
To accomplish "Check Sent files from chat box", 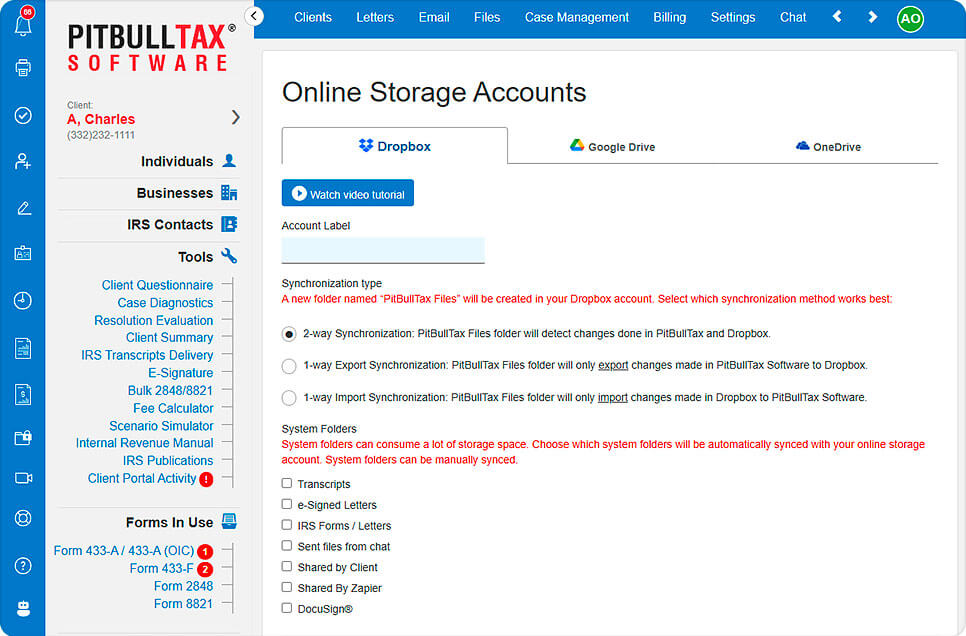I will (286, 545).
